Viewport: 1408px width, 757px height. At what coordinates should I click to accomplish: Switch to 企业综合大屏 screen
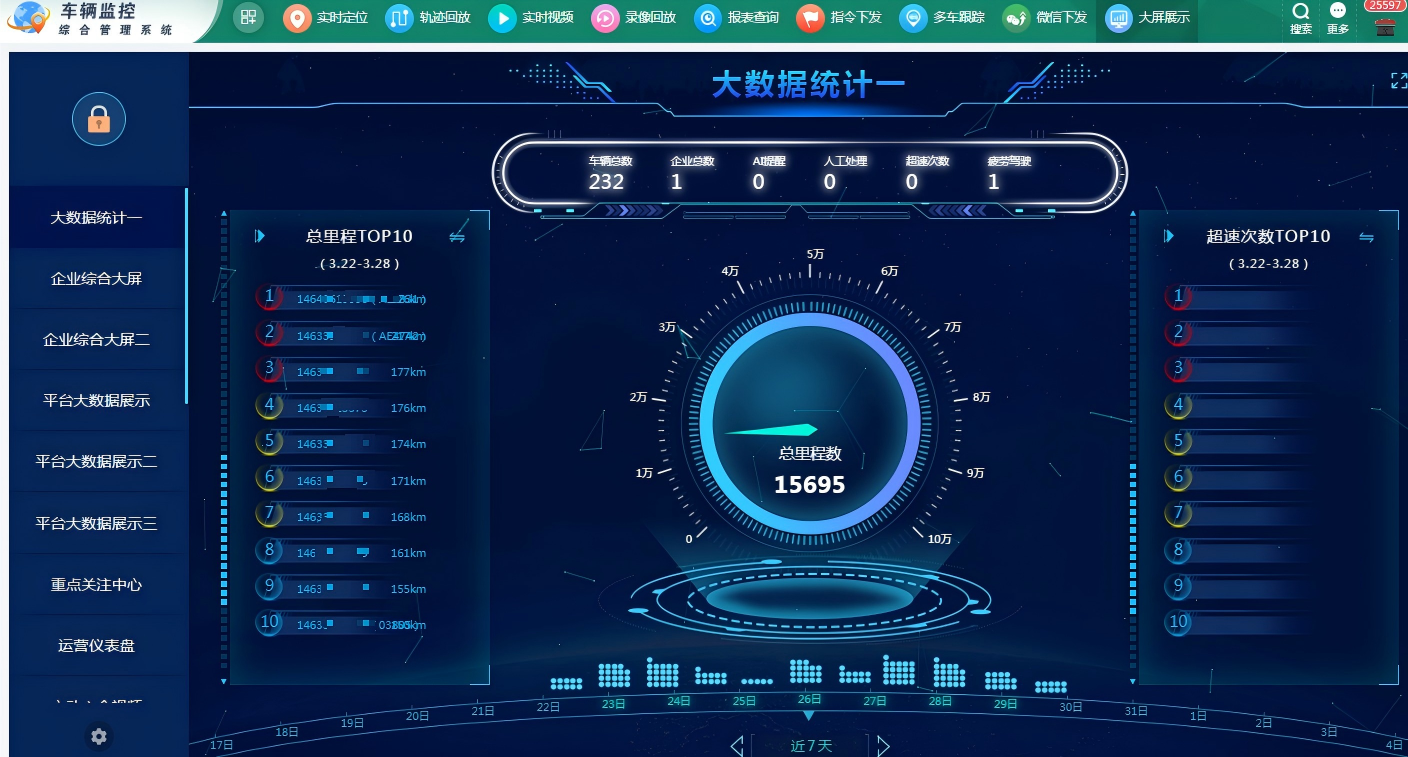pyautogui.click(x=97, y=278)
